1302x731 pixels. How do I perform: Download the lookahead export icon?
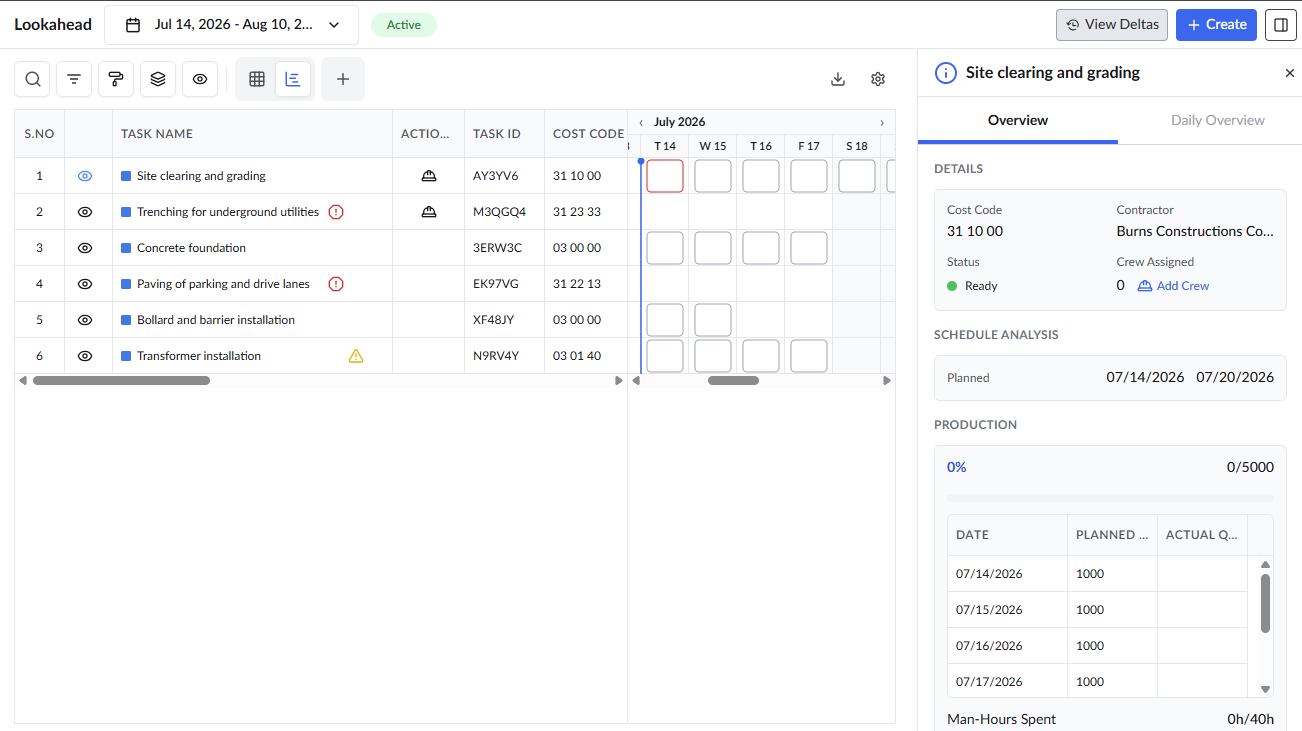[838, 79]
